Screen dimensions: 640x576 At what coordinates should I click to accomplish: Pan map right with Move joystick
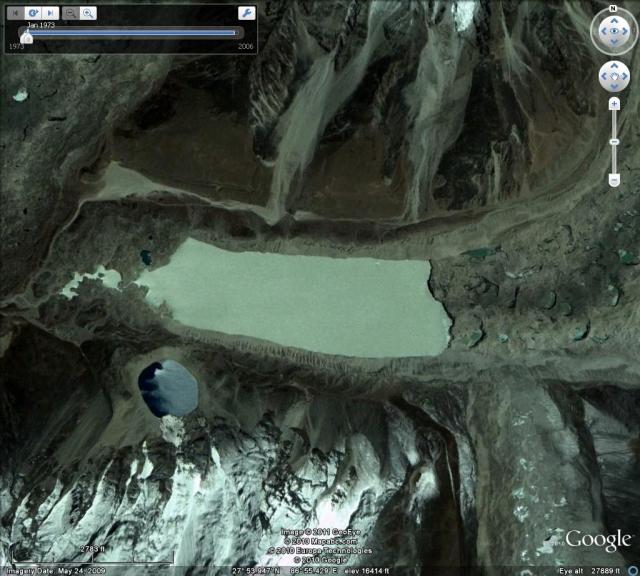pyautogui.click(x=624, y=77)
